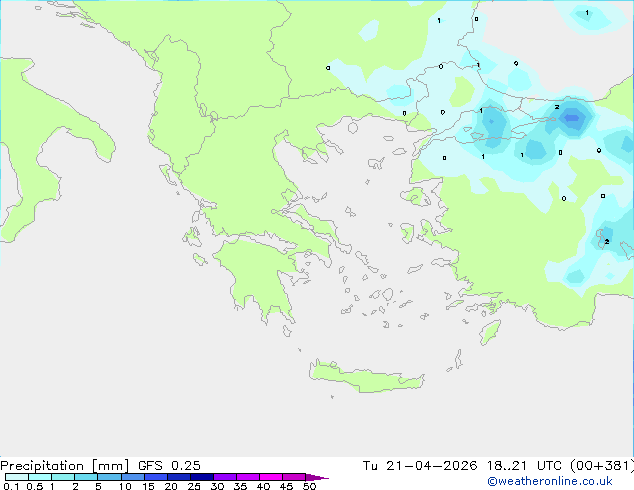Click the legend value '15'
Screen dimensions: 634x490
(148, 486)
